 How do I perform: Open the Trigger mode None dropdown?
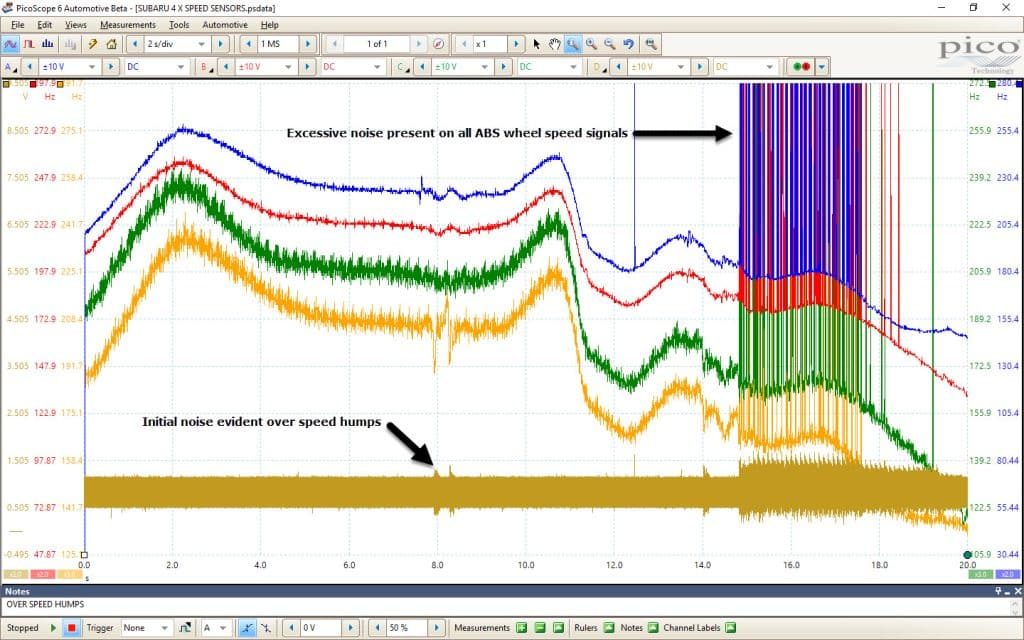(147, 628)
